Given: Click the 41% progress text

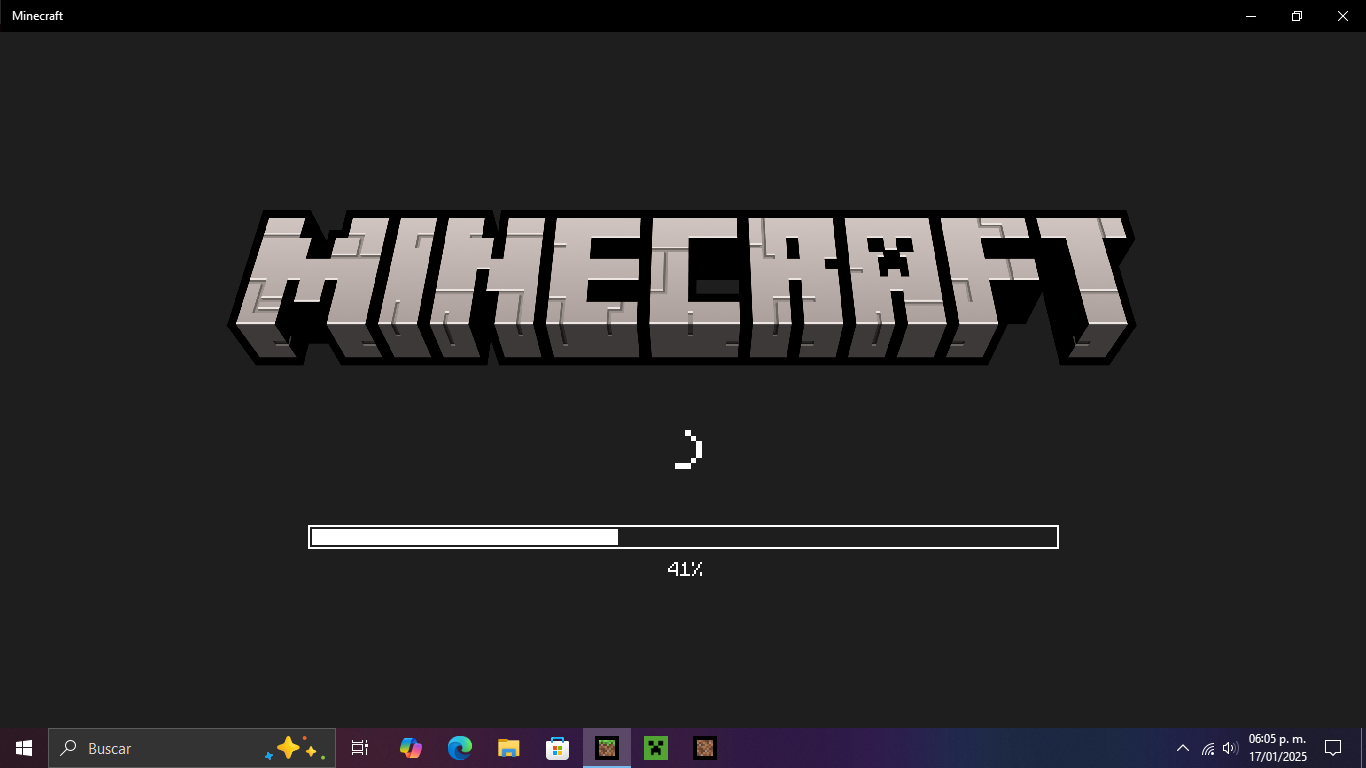Looking at the screenshot, I should tap(684, 569).
